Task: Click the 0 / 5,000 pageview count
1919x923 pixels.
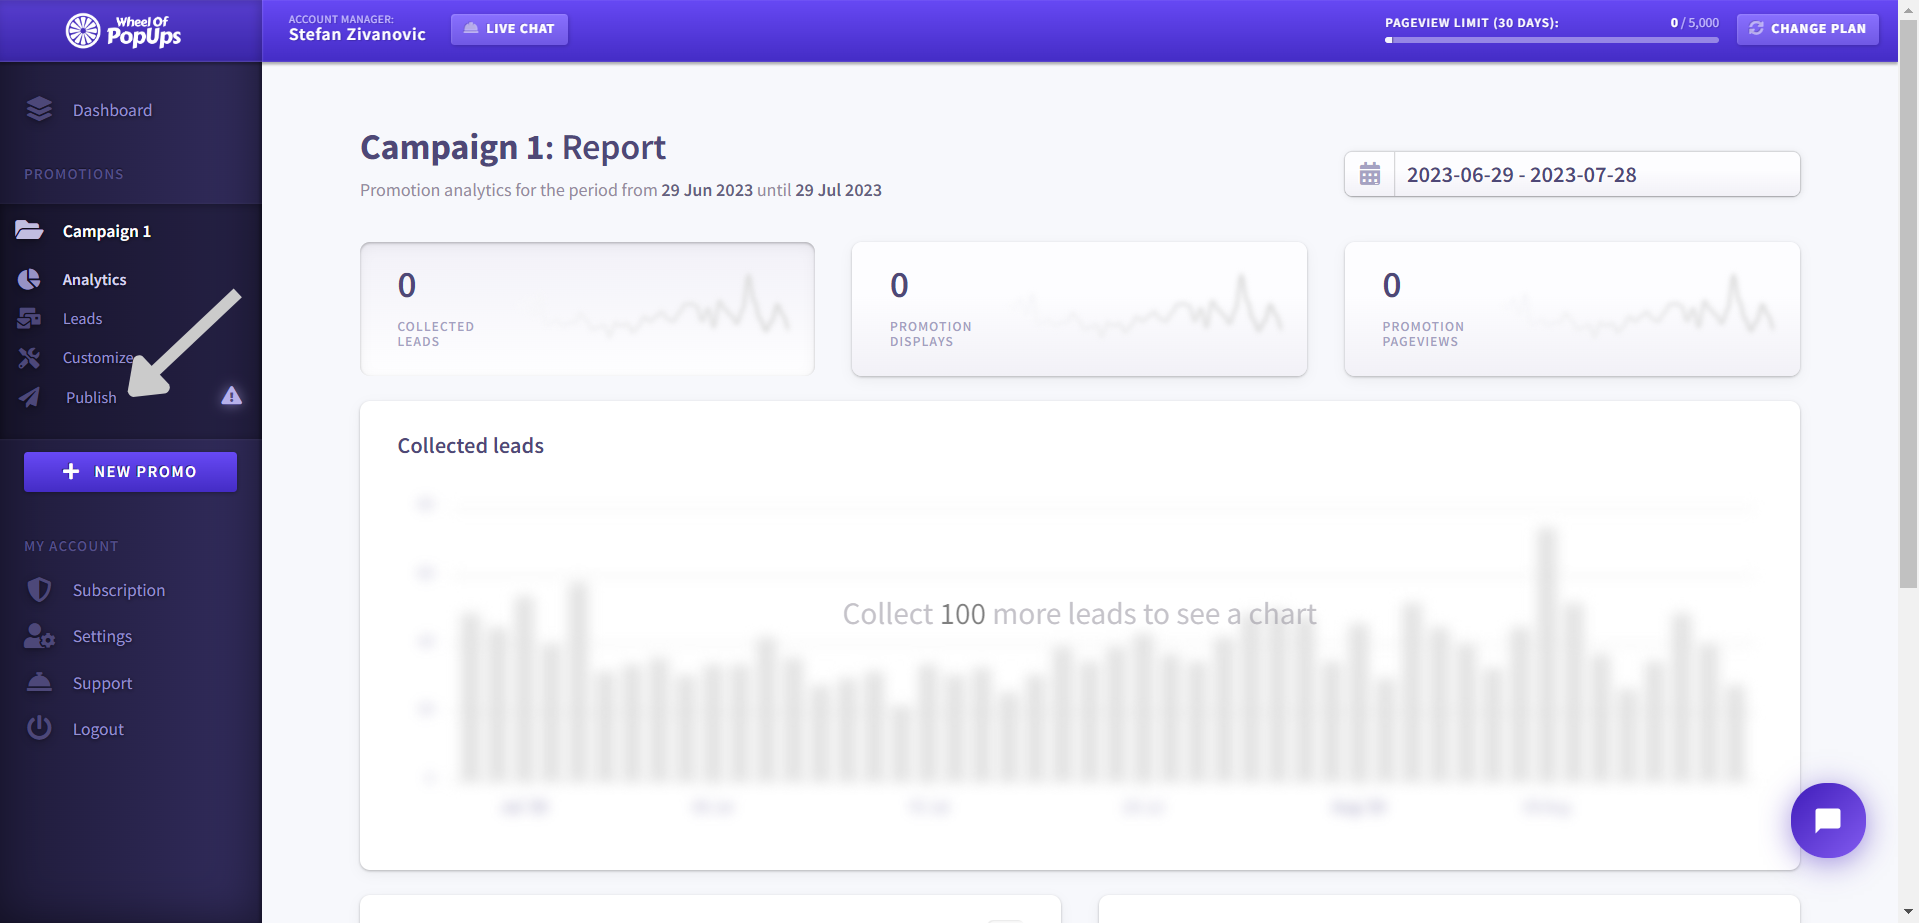Action: tap(1694, 23)
